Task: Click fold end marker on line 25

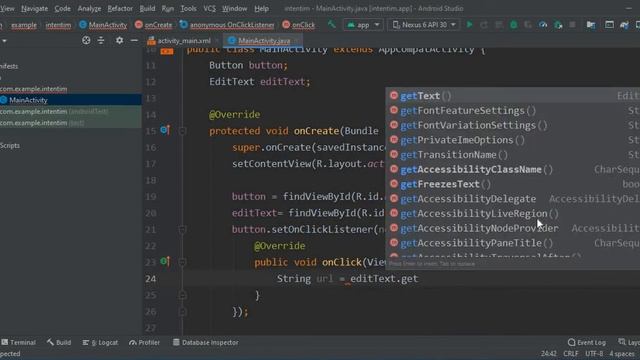Action: 182,295
